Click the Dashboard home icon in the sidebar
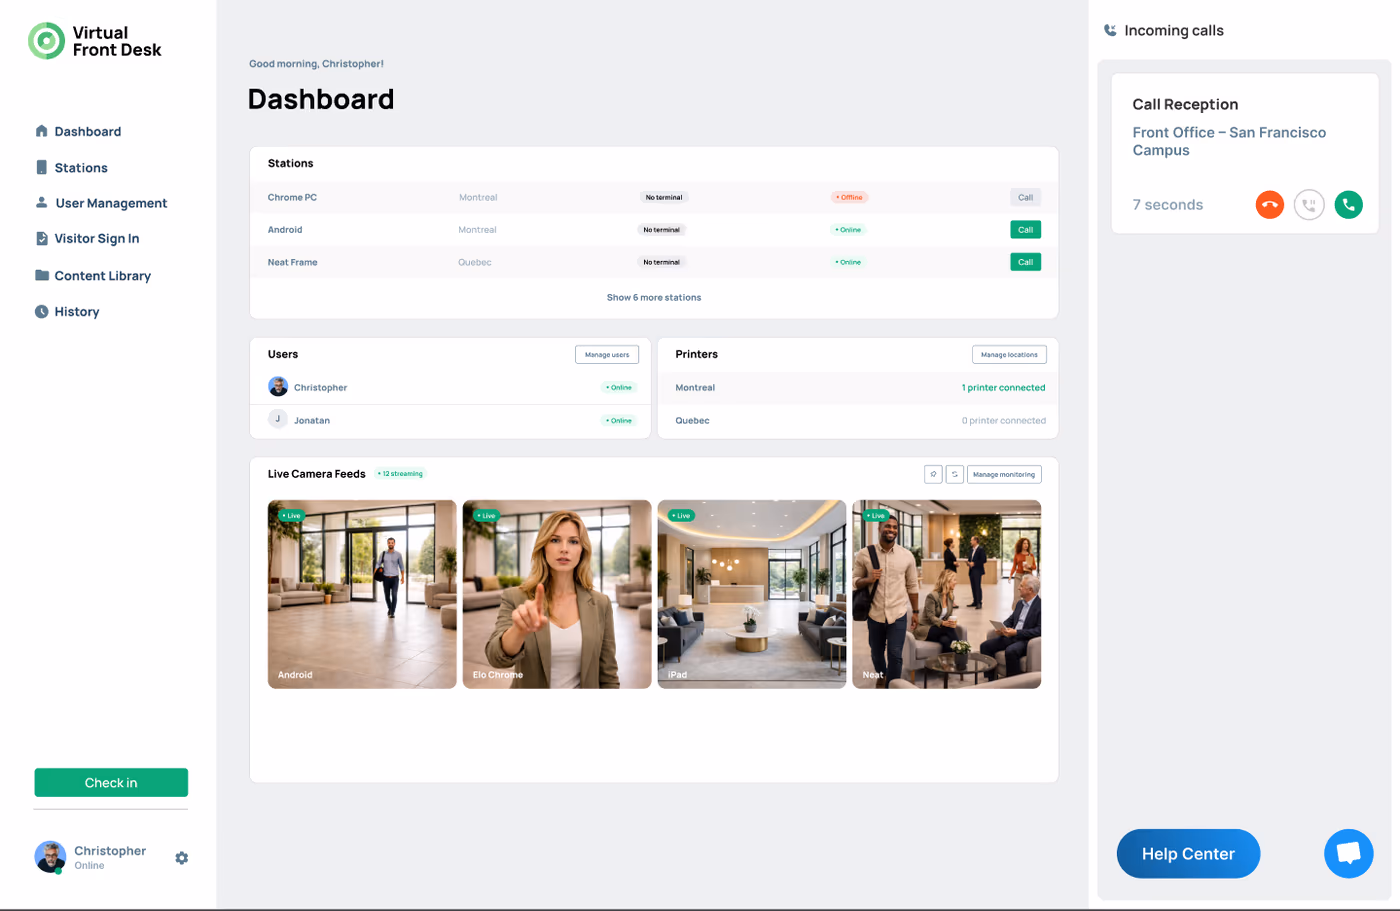 click(41, 131)
